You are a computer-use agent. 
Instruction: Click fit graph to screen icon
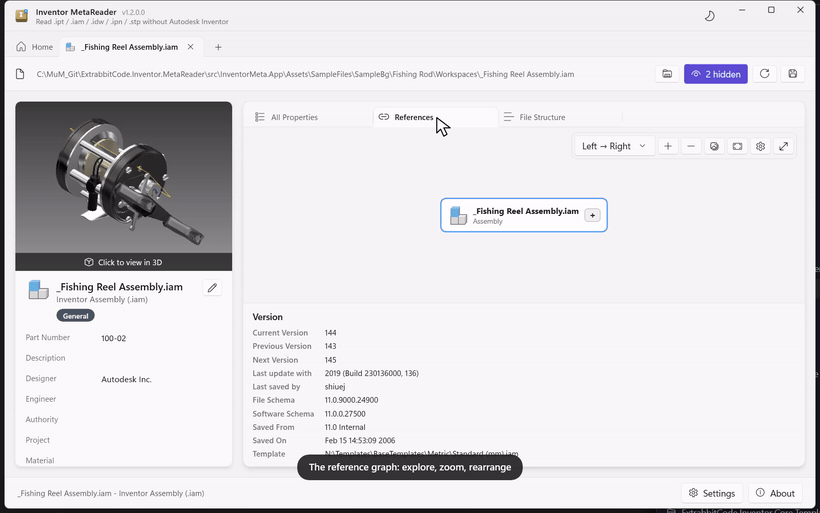[x=737, y=146]
